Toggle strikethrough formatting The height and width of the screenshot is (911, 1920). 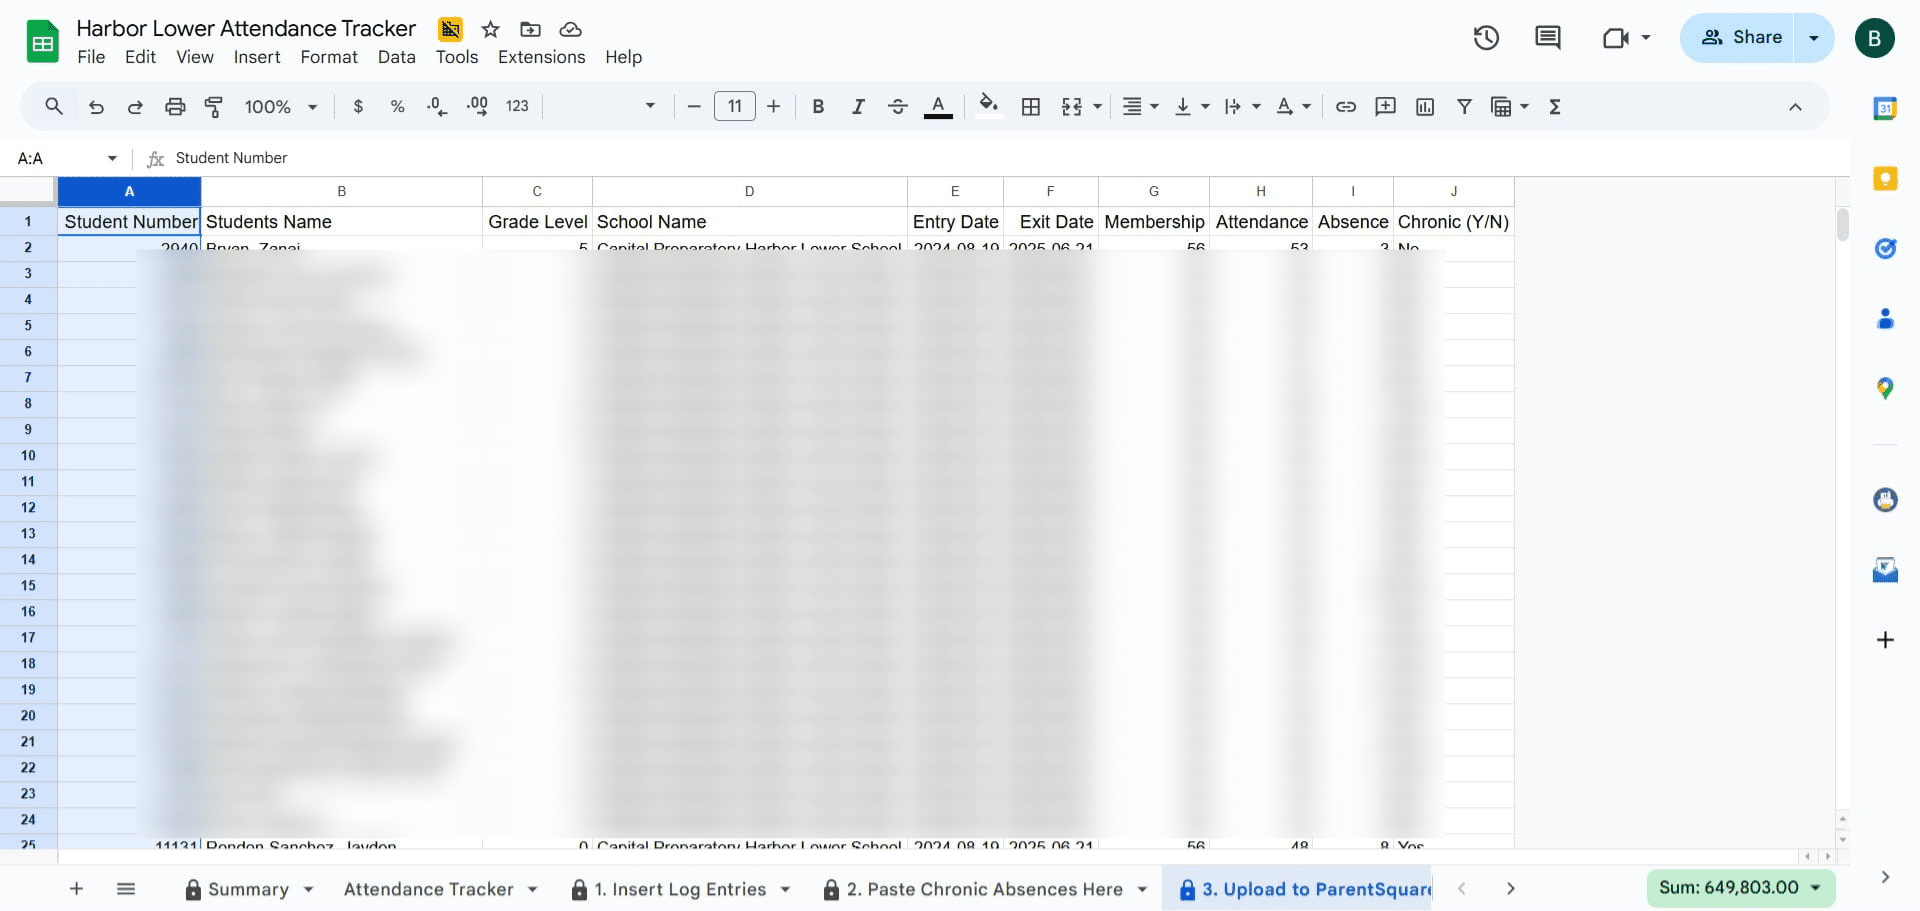[x=897, y=106]
